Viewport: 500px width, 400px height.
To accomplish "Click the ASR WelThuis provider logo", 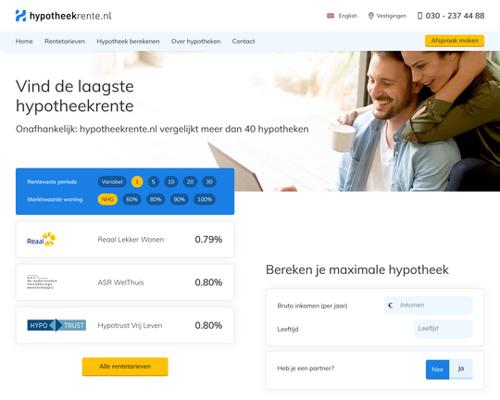I will [42, 282].
